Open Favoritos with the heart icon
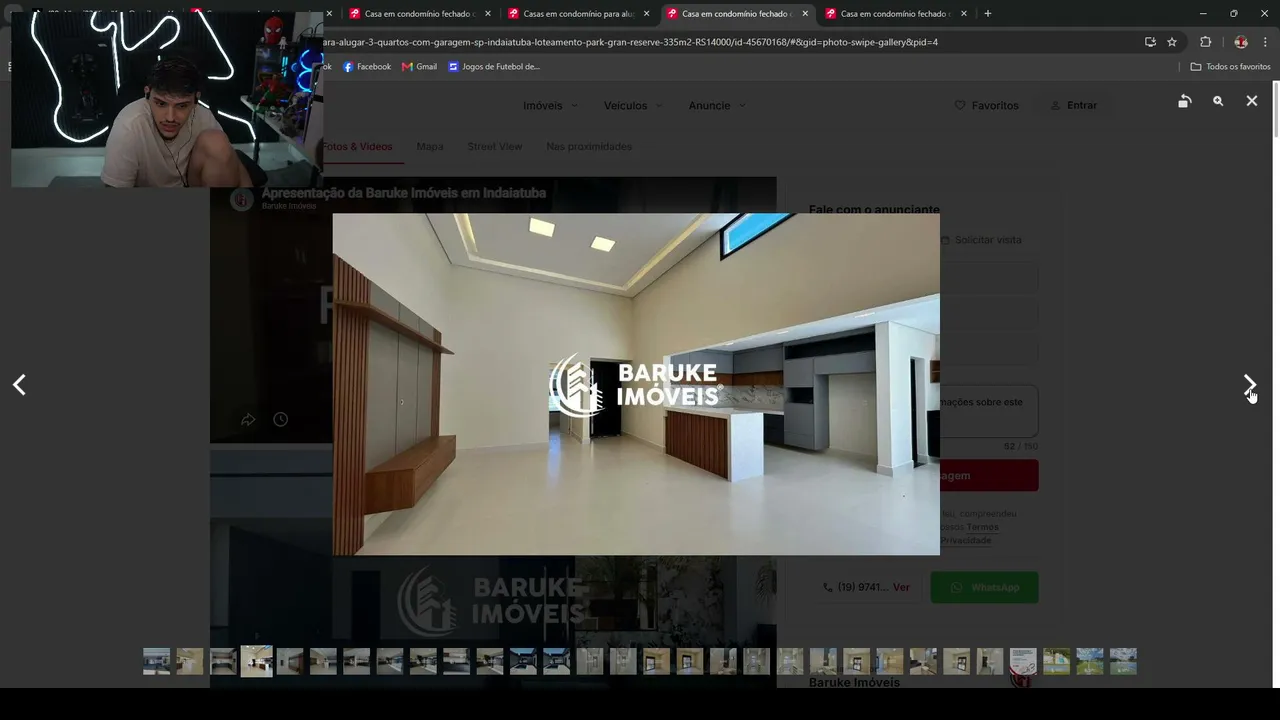The width and height of the screenshot is (1280, 720). click(987, 106)
